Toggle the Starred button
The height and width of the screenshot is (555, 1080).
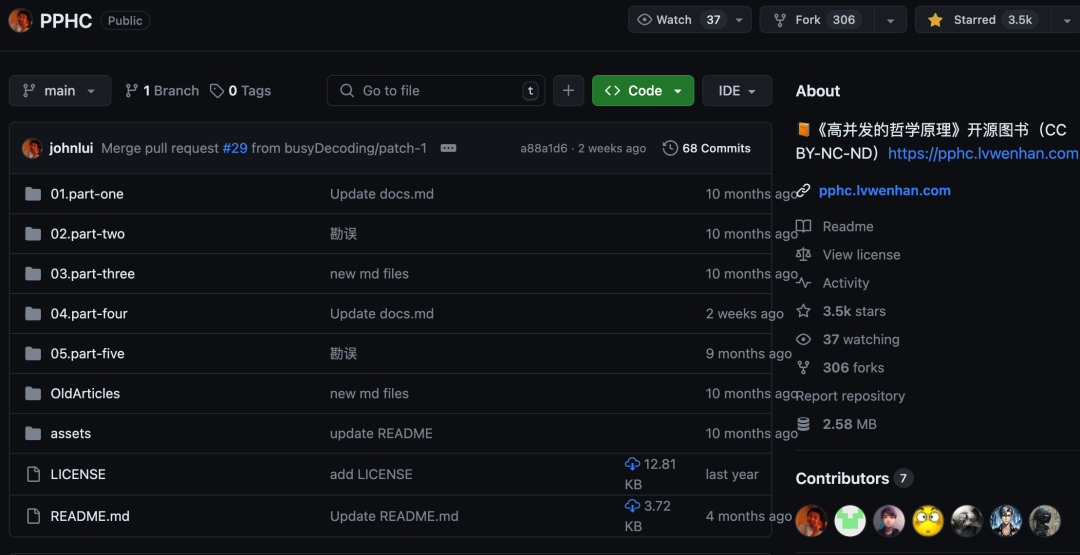pyautogui.click(x=983, y=20)
